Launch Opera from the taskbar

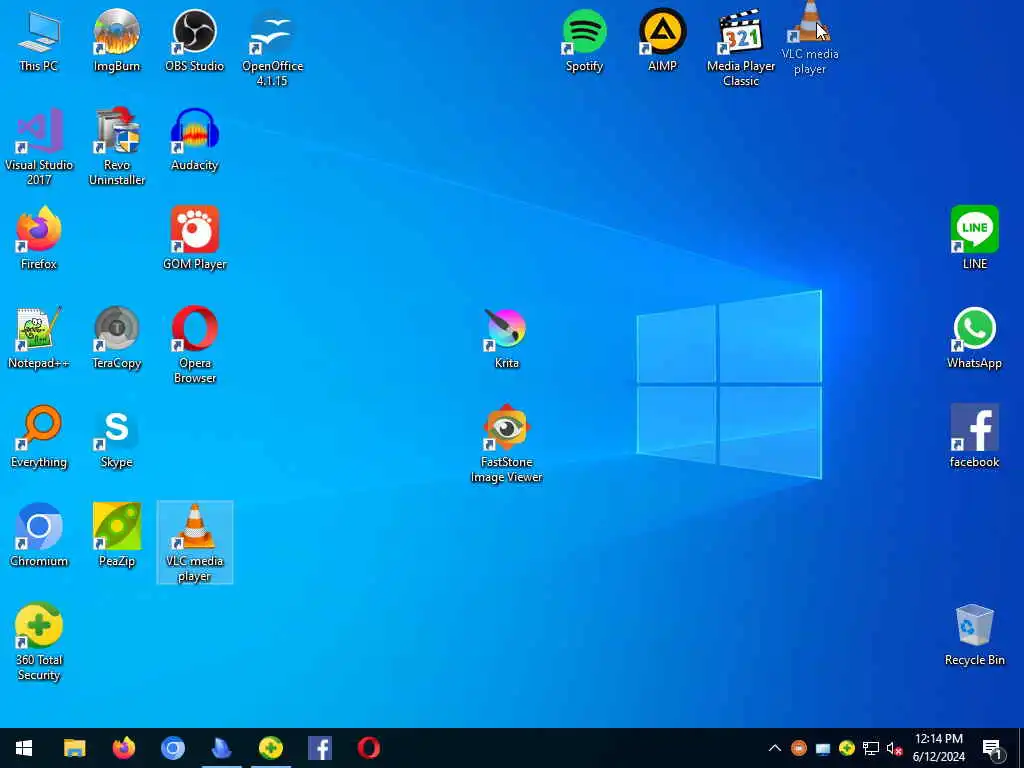[368, 748]
